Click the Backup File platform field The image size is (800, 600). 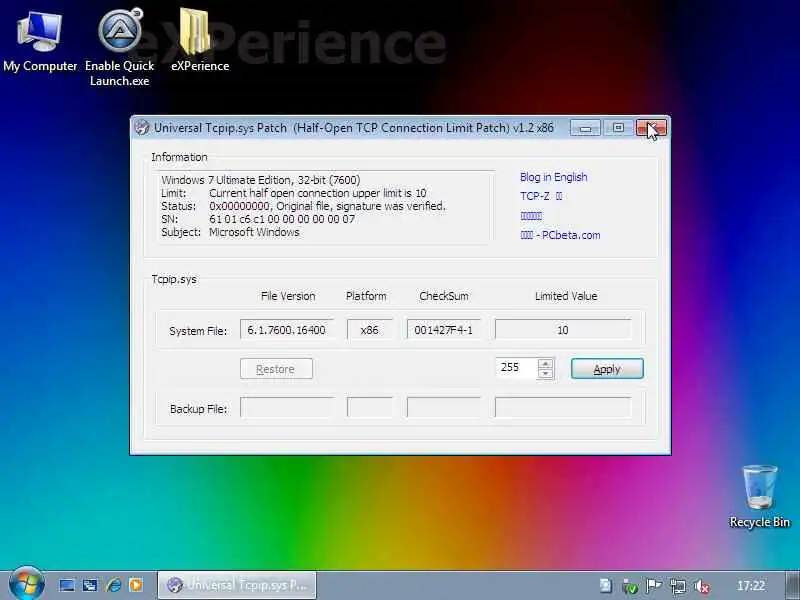tap(369, 408)
